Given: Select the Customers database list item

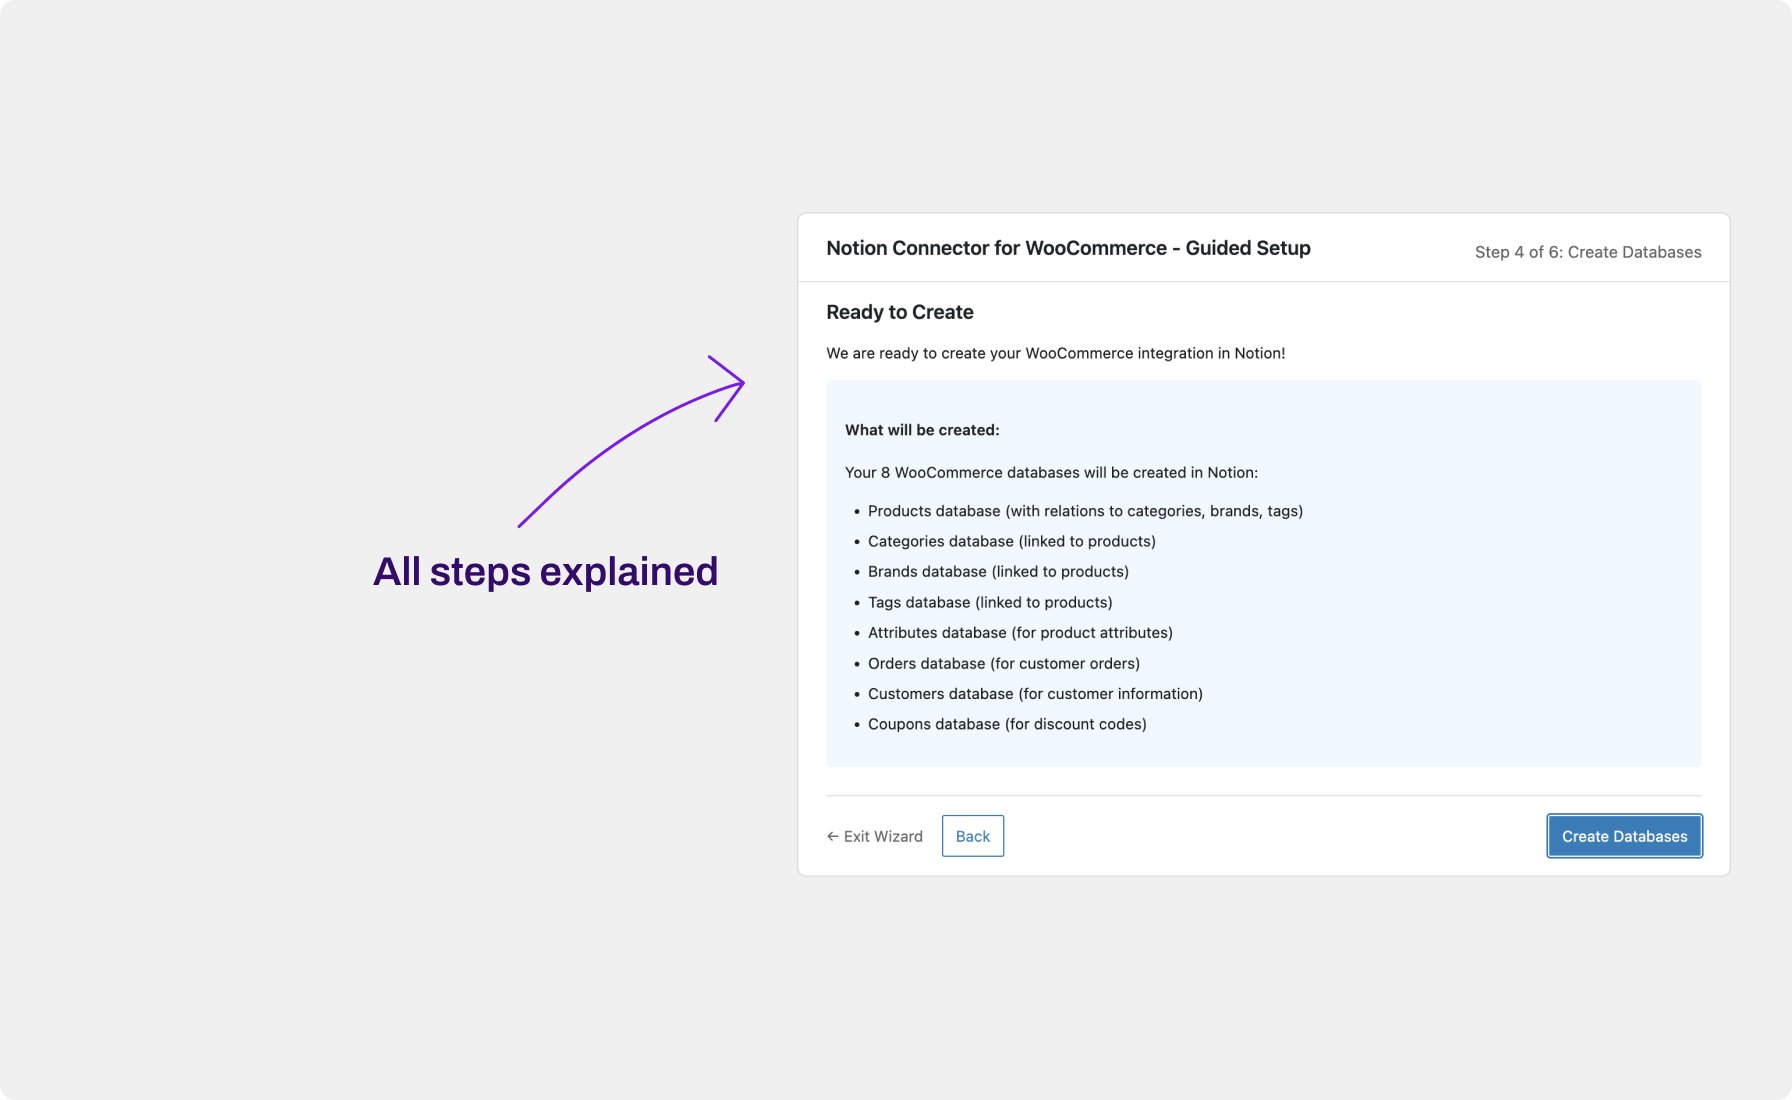Looking at the screenshot, I should (1035, 693).
